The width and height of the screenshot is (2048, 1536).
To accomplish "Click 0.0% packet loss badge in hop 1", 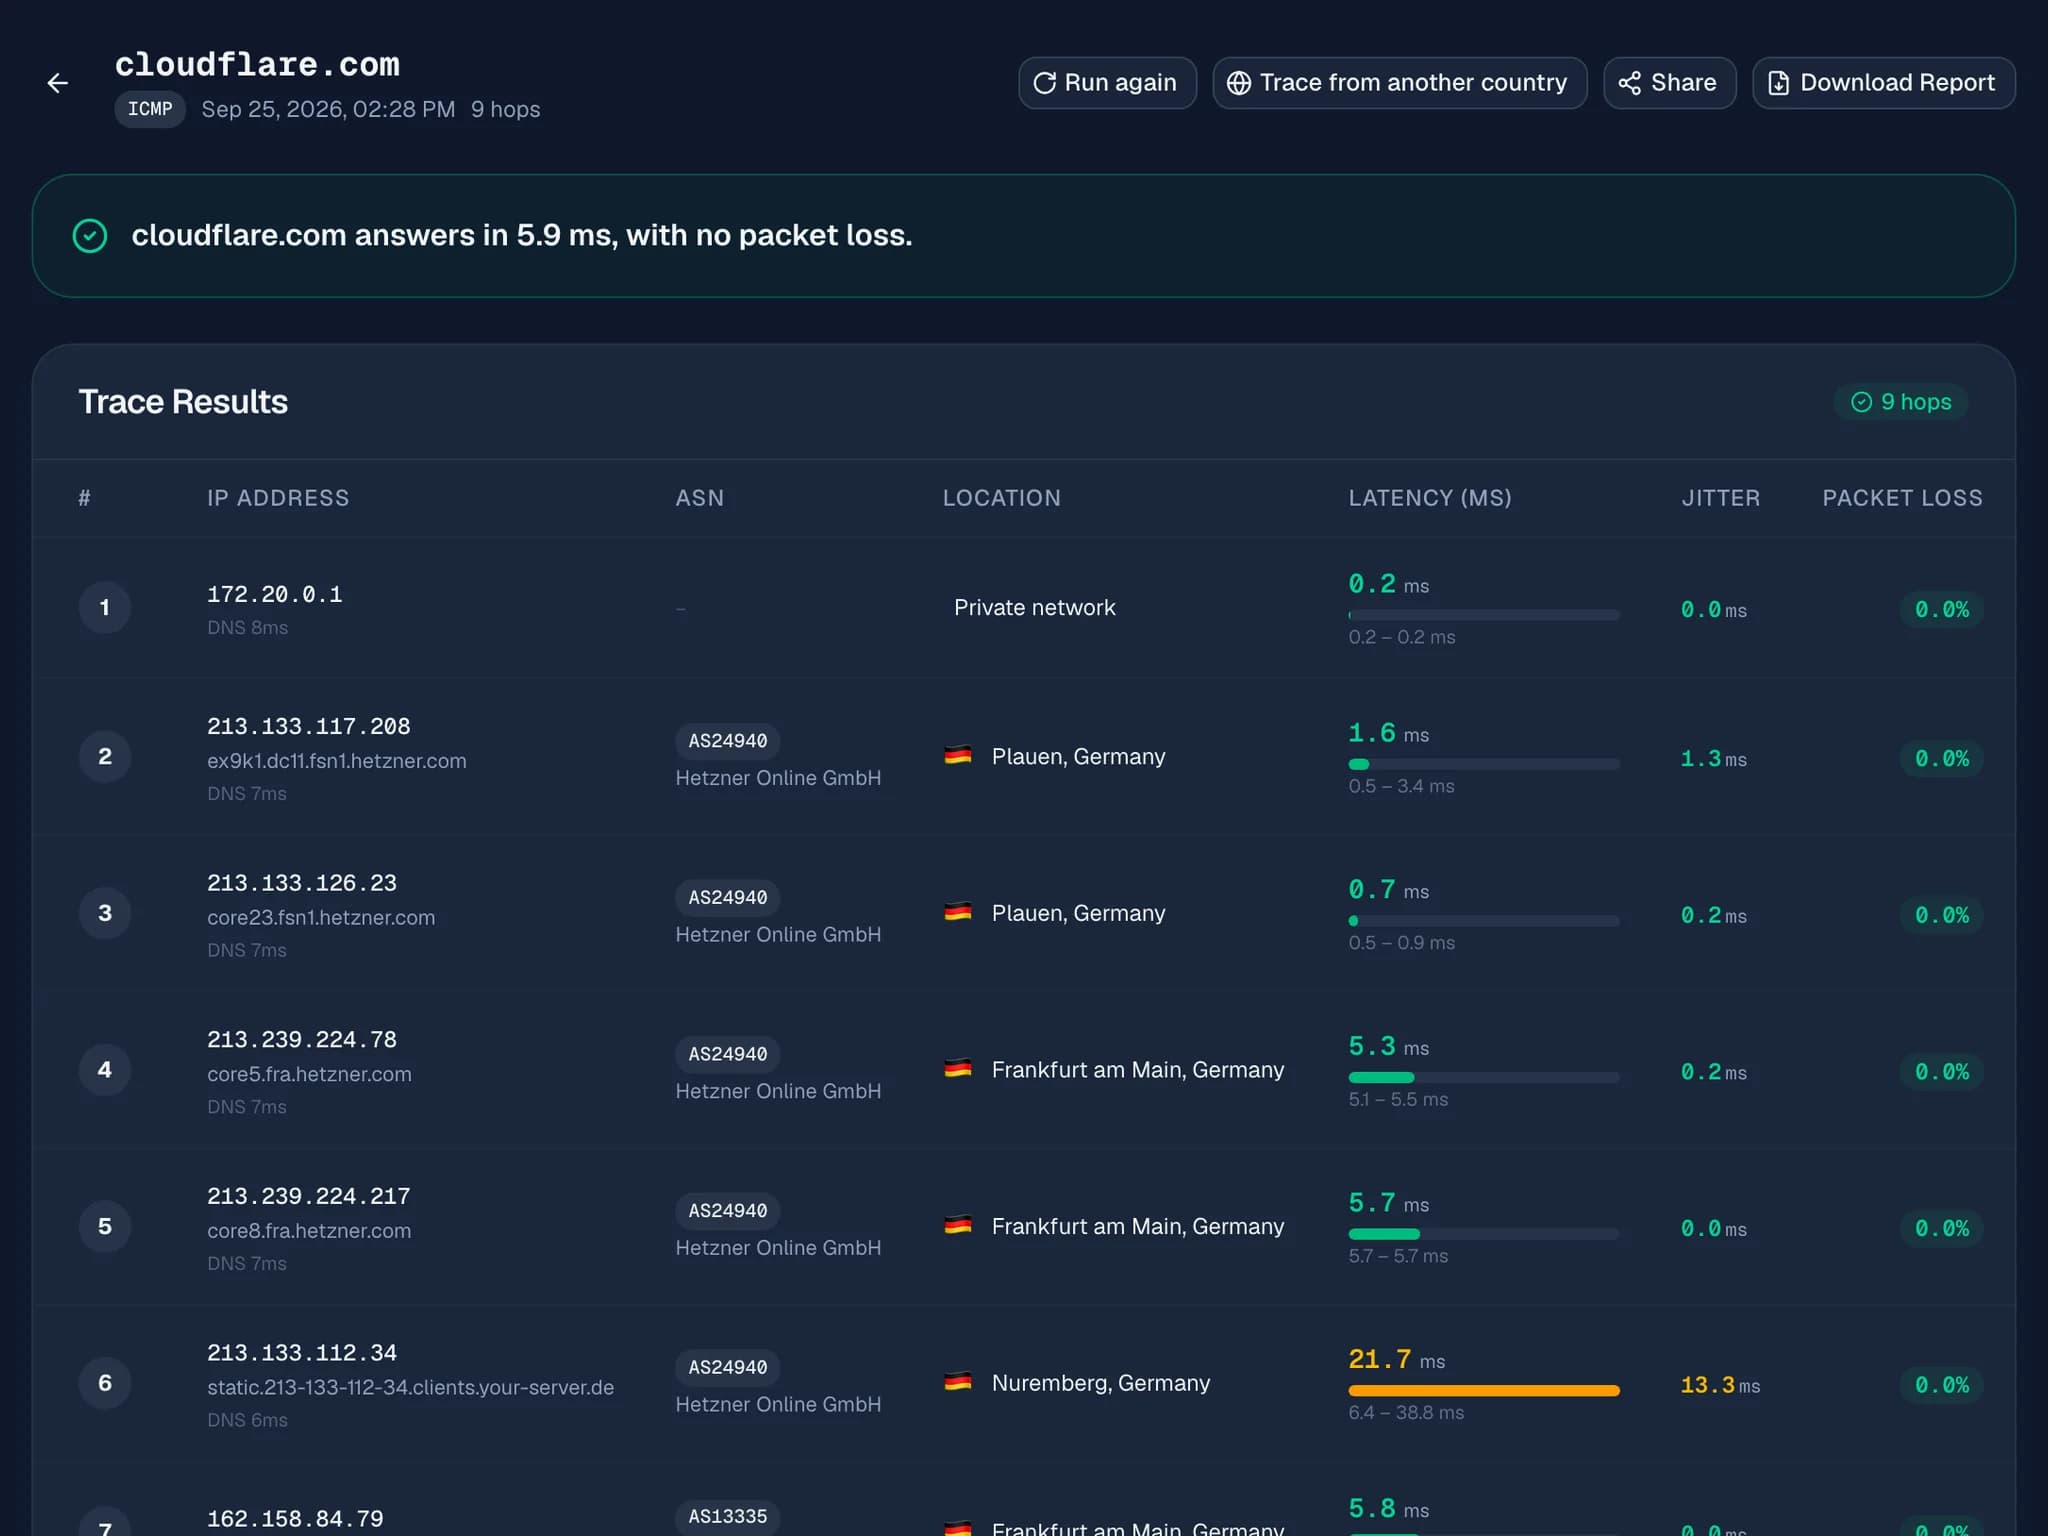I will click(1942, 610).
